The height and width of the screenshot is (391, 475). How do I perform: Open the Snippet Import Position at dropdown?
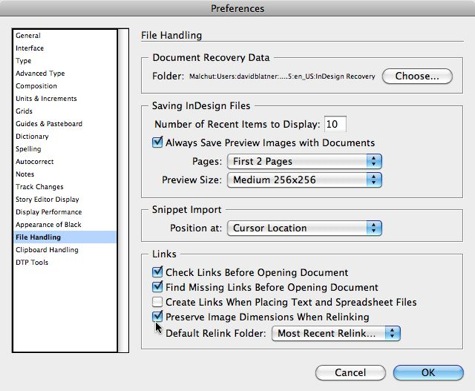click(304, 228)
